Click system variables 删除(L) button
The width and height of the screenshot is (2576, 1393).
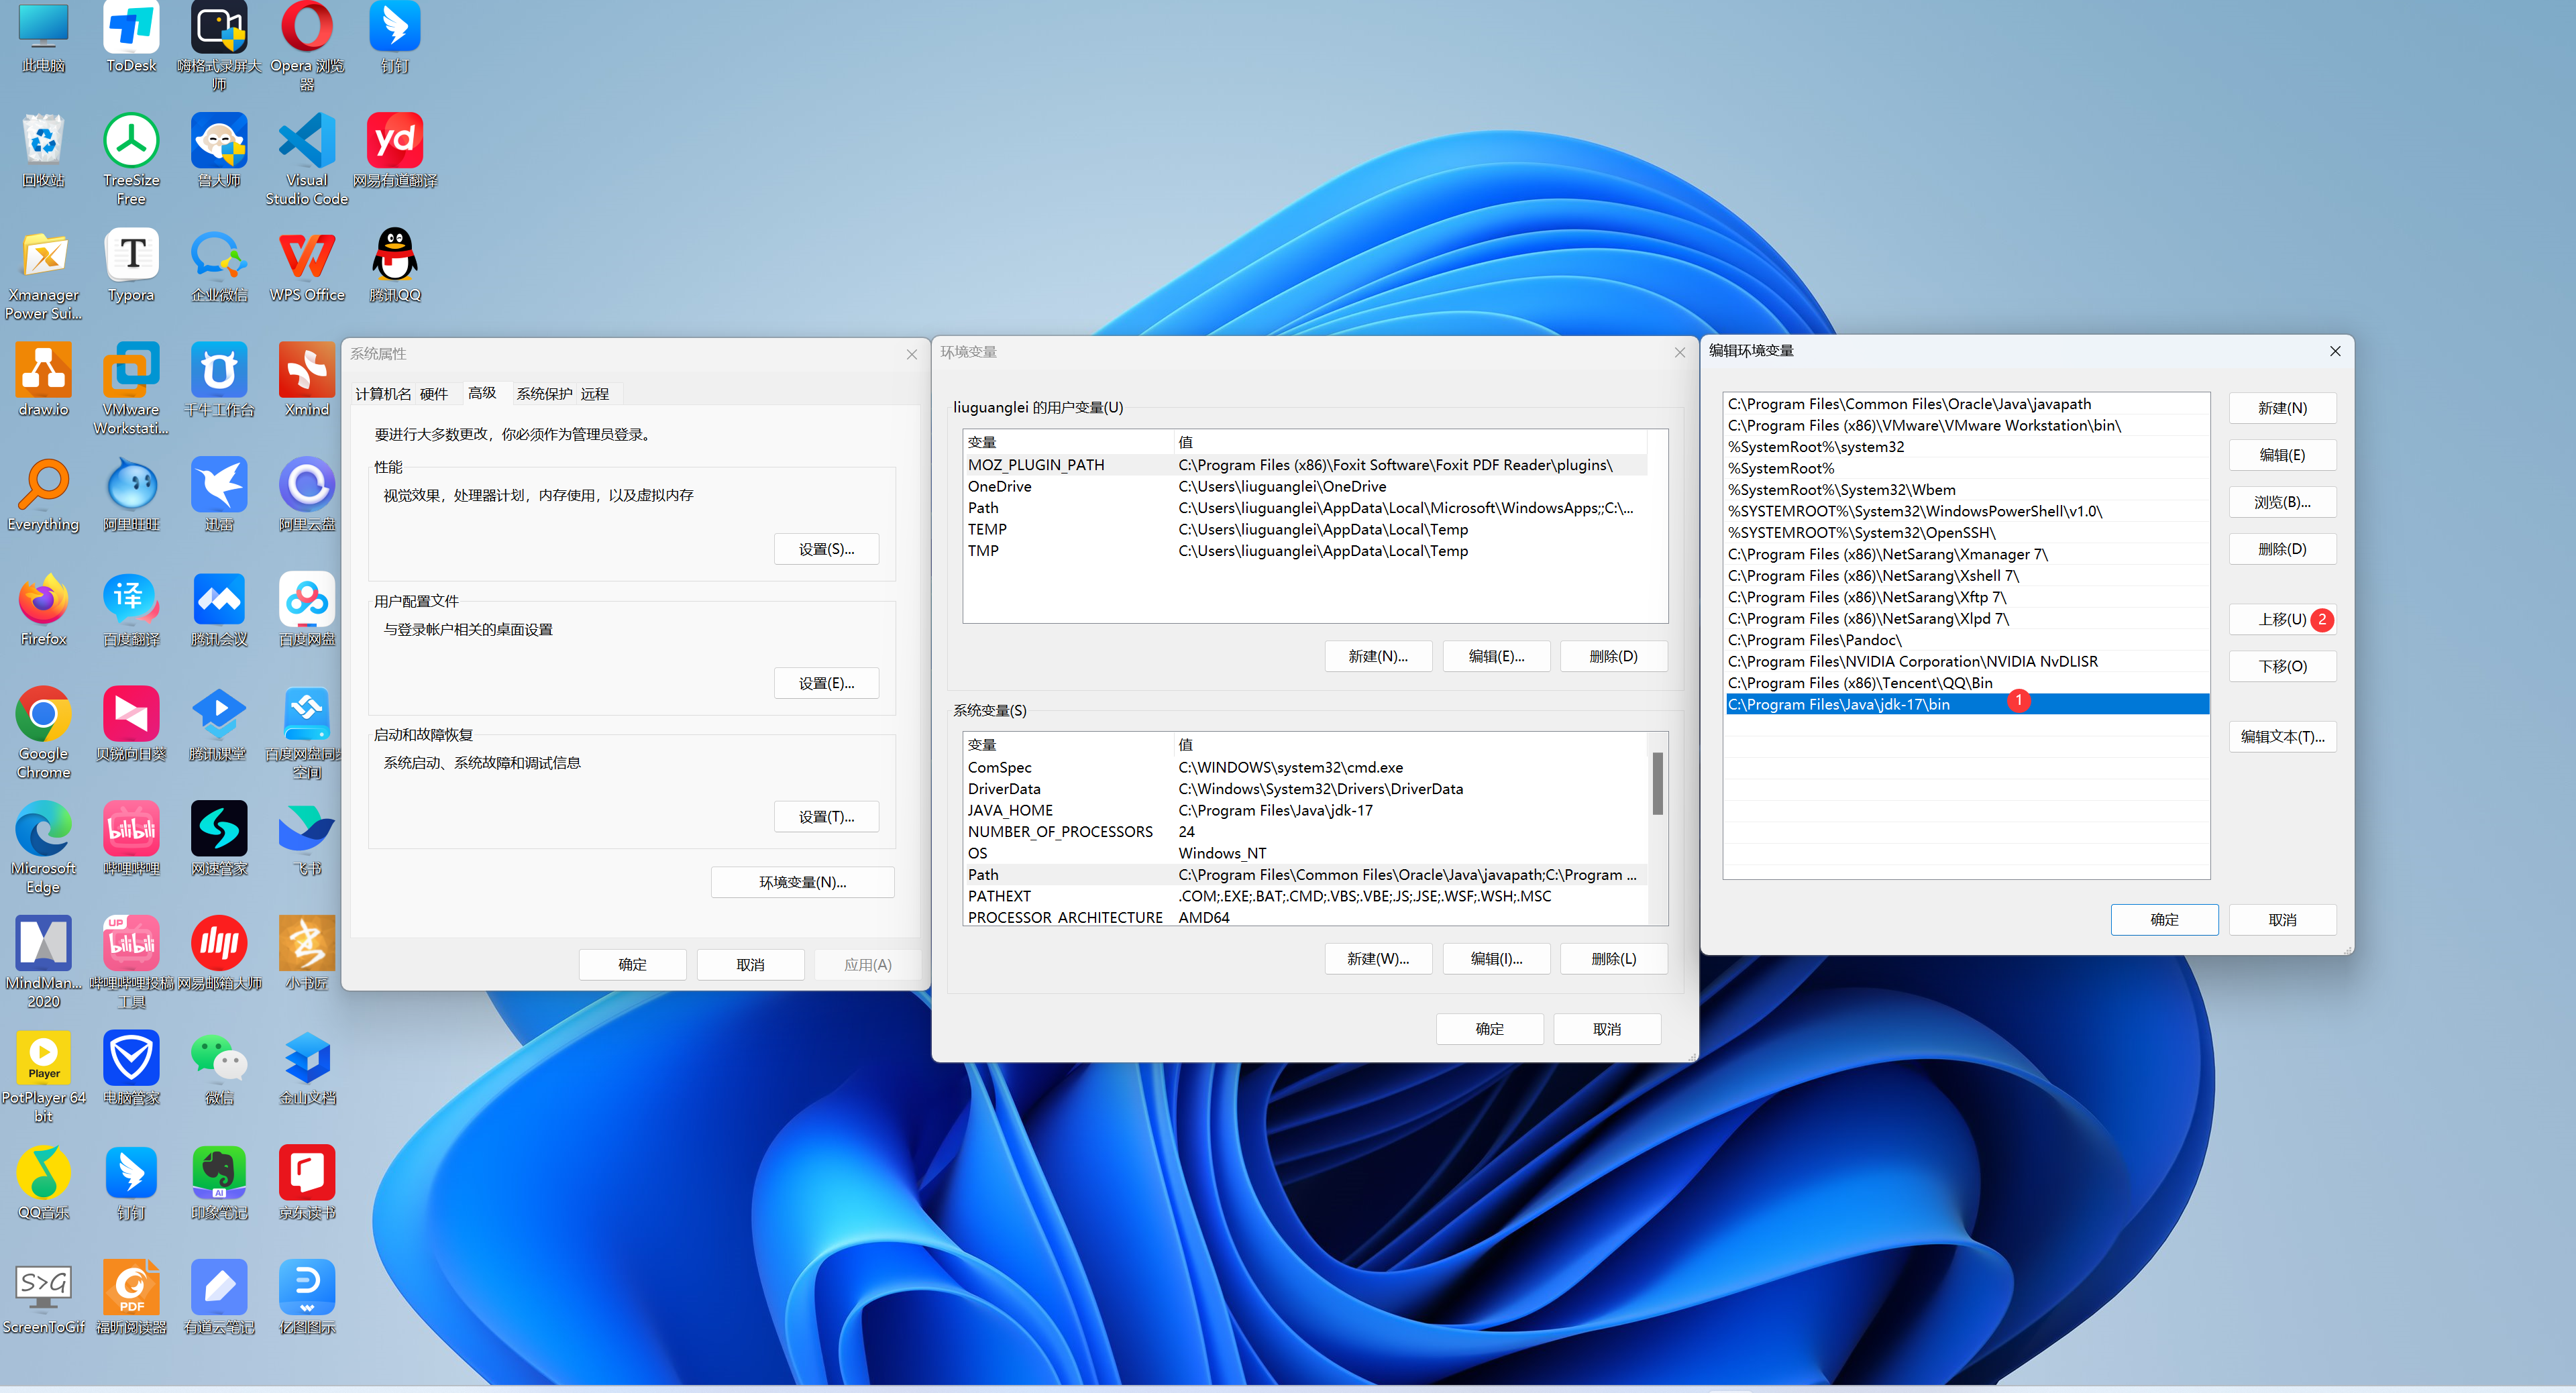click(1613, 959)
